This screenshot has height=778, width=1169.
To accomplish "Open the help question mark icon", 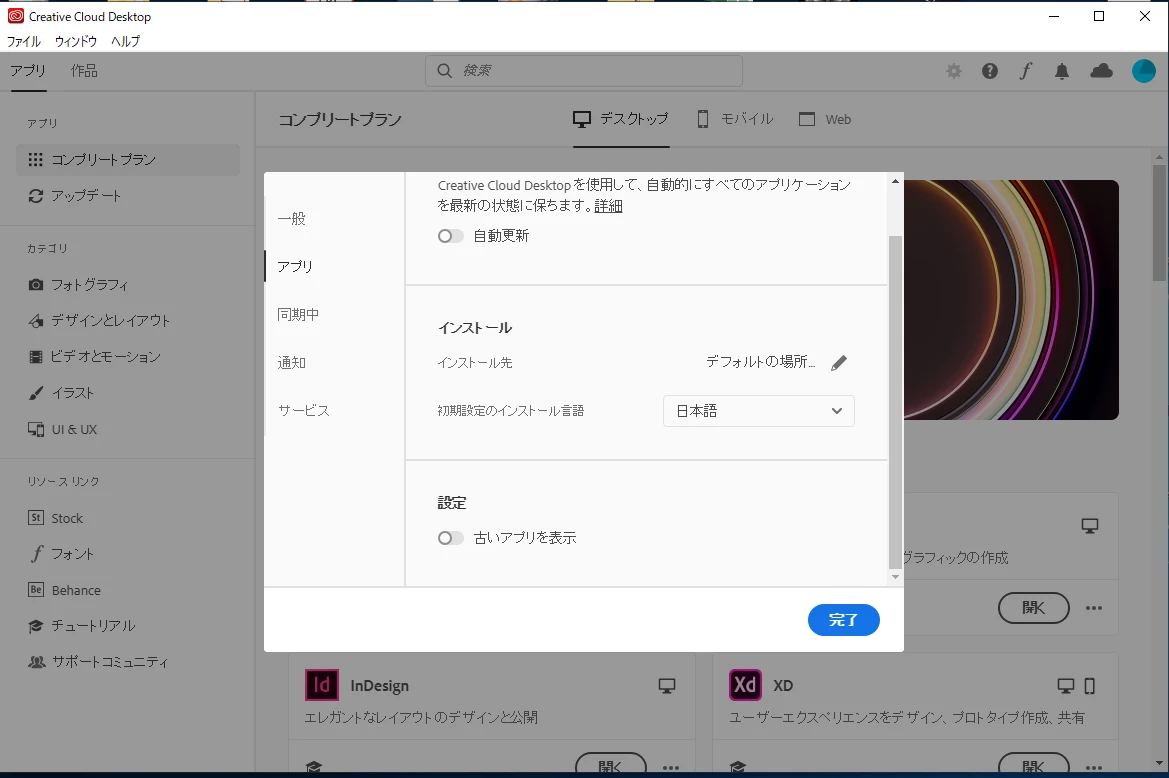I will (x=989, y=71).
